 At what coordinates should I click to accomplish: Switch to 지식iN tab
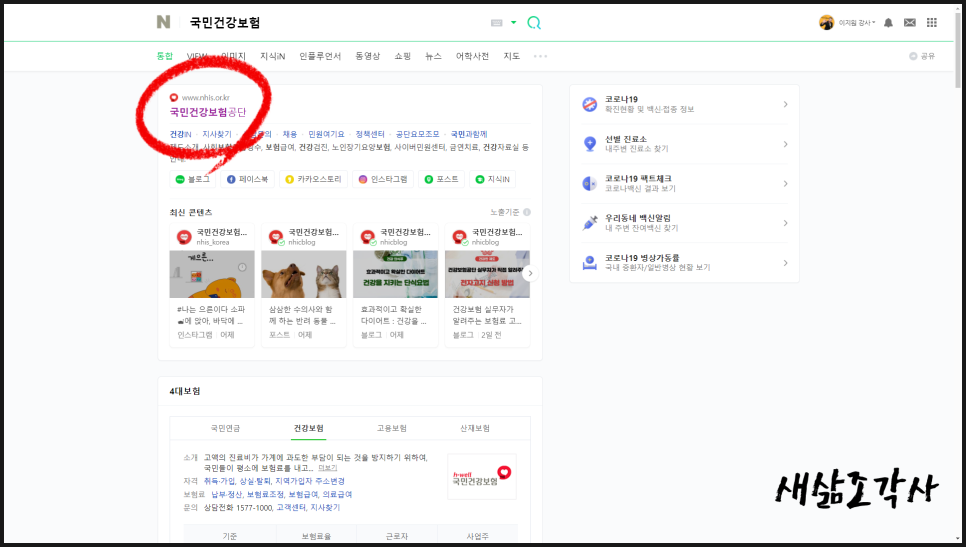(x=272, y=56)
